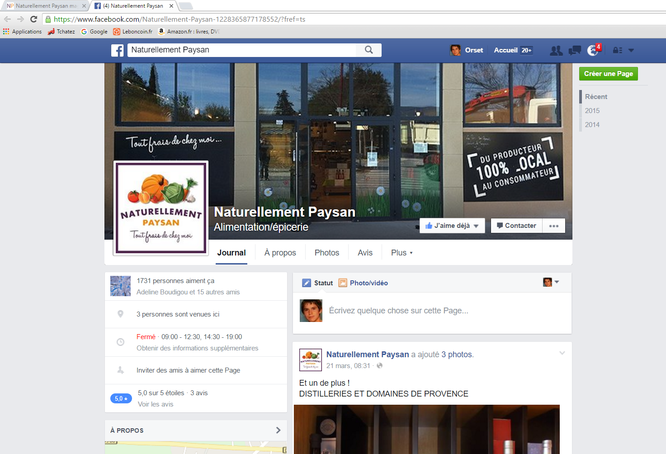Image resolution: width=666 pixels, height=454 pixels.
Task: Close the active Facebook browser tab
Action: click(x=171, y=6)
